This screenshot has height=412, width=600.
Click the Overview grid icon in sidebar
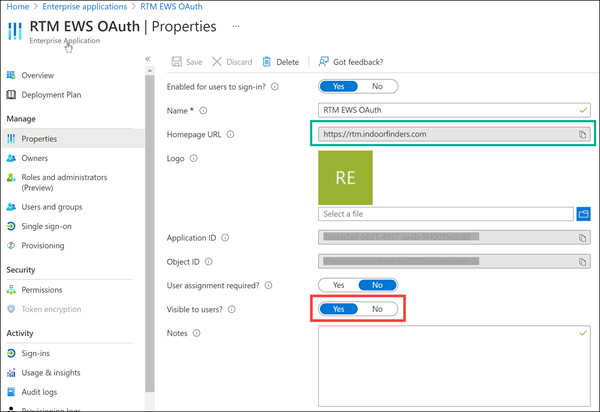tap(11, 75)
